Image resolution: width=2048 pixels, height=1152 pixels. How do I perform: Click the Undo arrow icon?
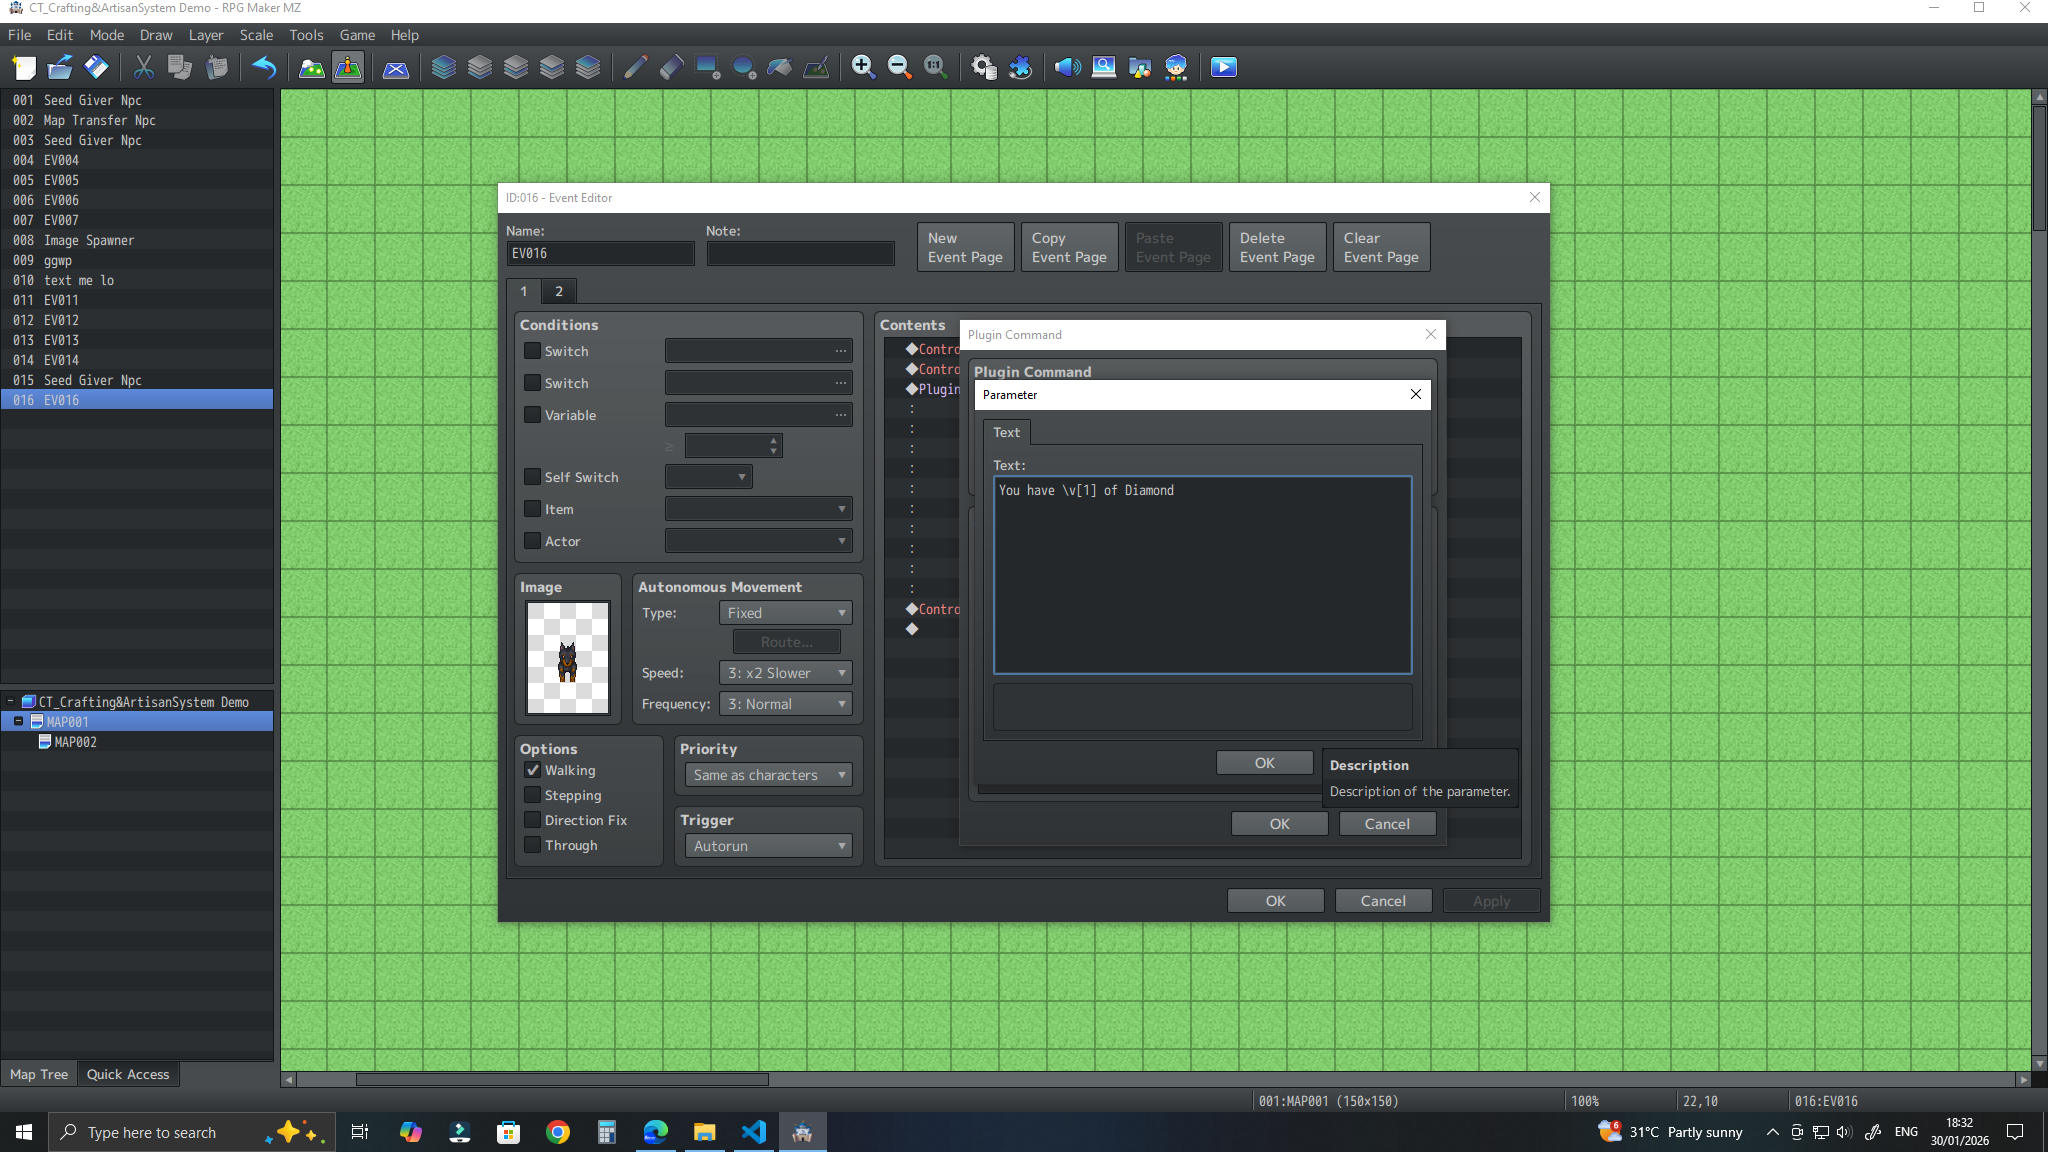264,67
